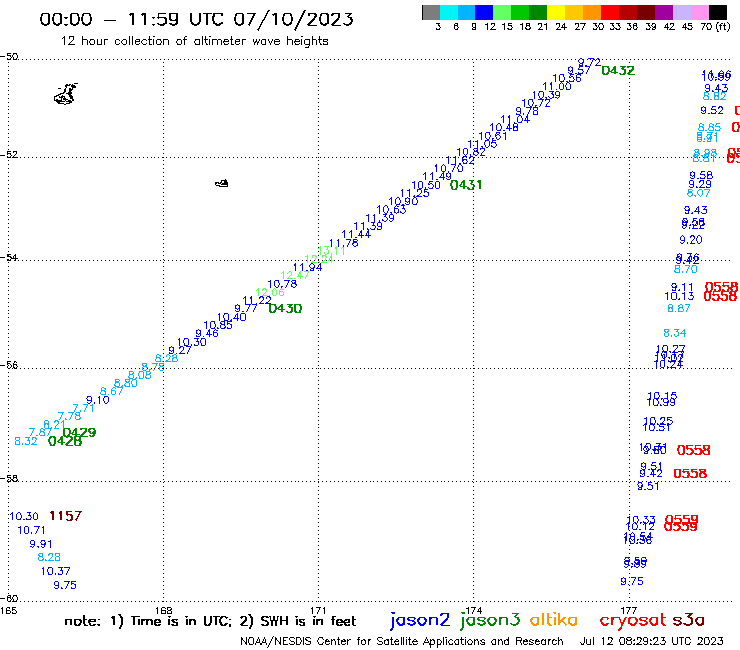Click wave height value '7.87'
The width and height of the screenshot is (740, 650).
tap(40, 432)
